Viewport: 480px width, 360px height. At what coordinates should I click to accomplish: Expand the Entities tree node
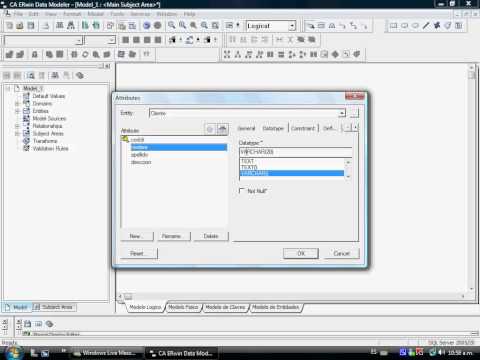click(x=17, y=111)
